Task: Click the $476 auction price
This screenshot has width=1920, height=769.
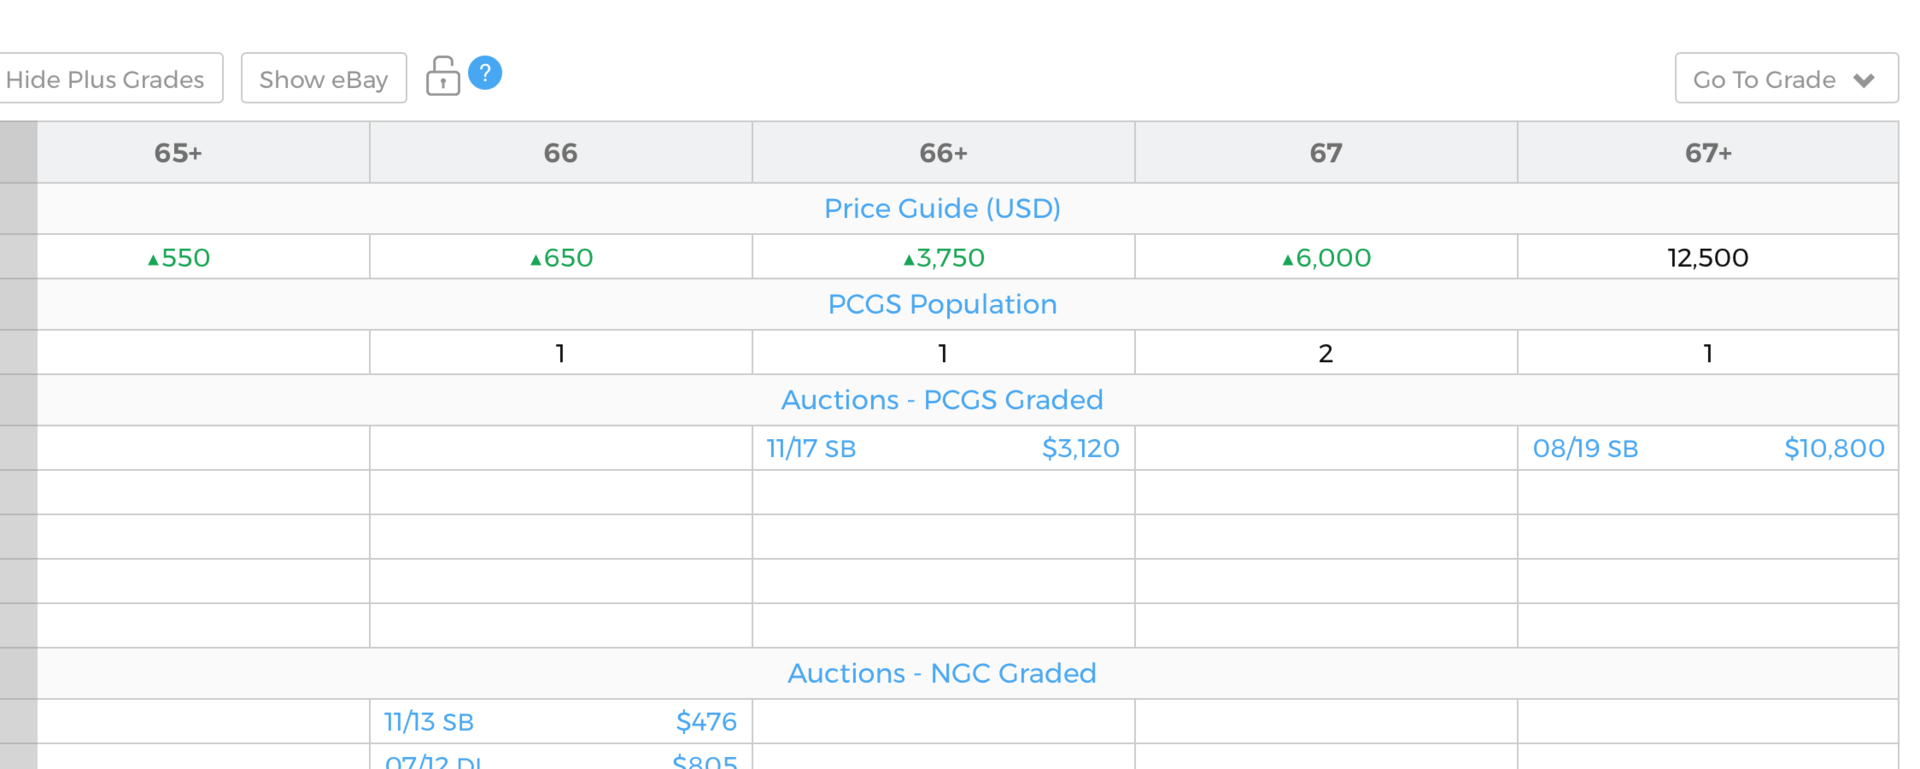Action: 706,722
